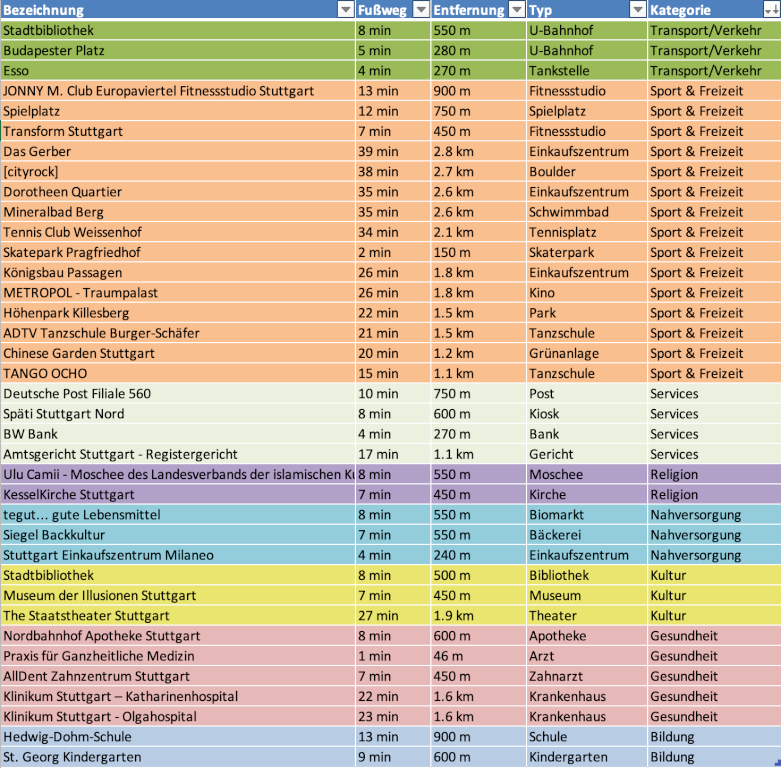
Task: Click the Späti Stuttgart Nord cell
Action: click(x=178, y=413)
